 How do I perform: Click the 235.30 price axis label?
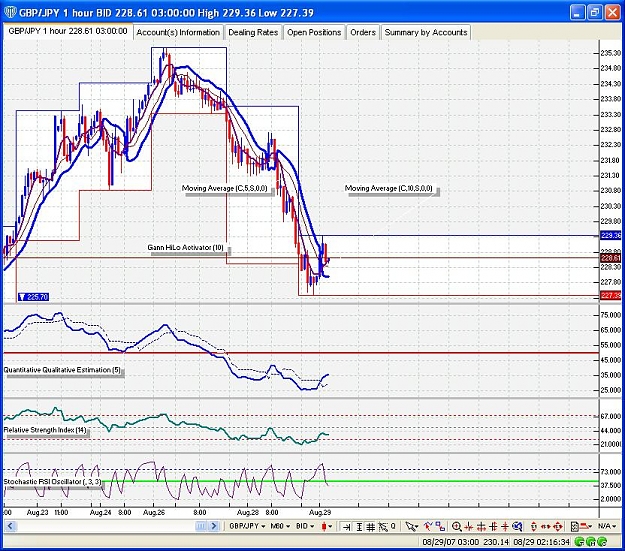pos(611,53)
